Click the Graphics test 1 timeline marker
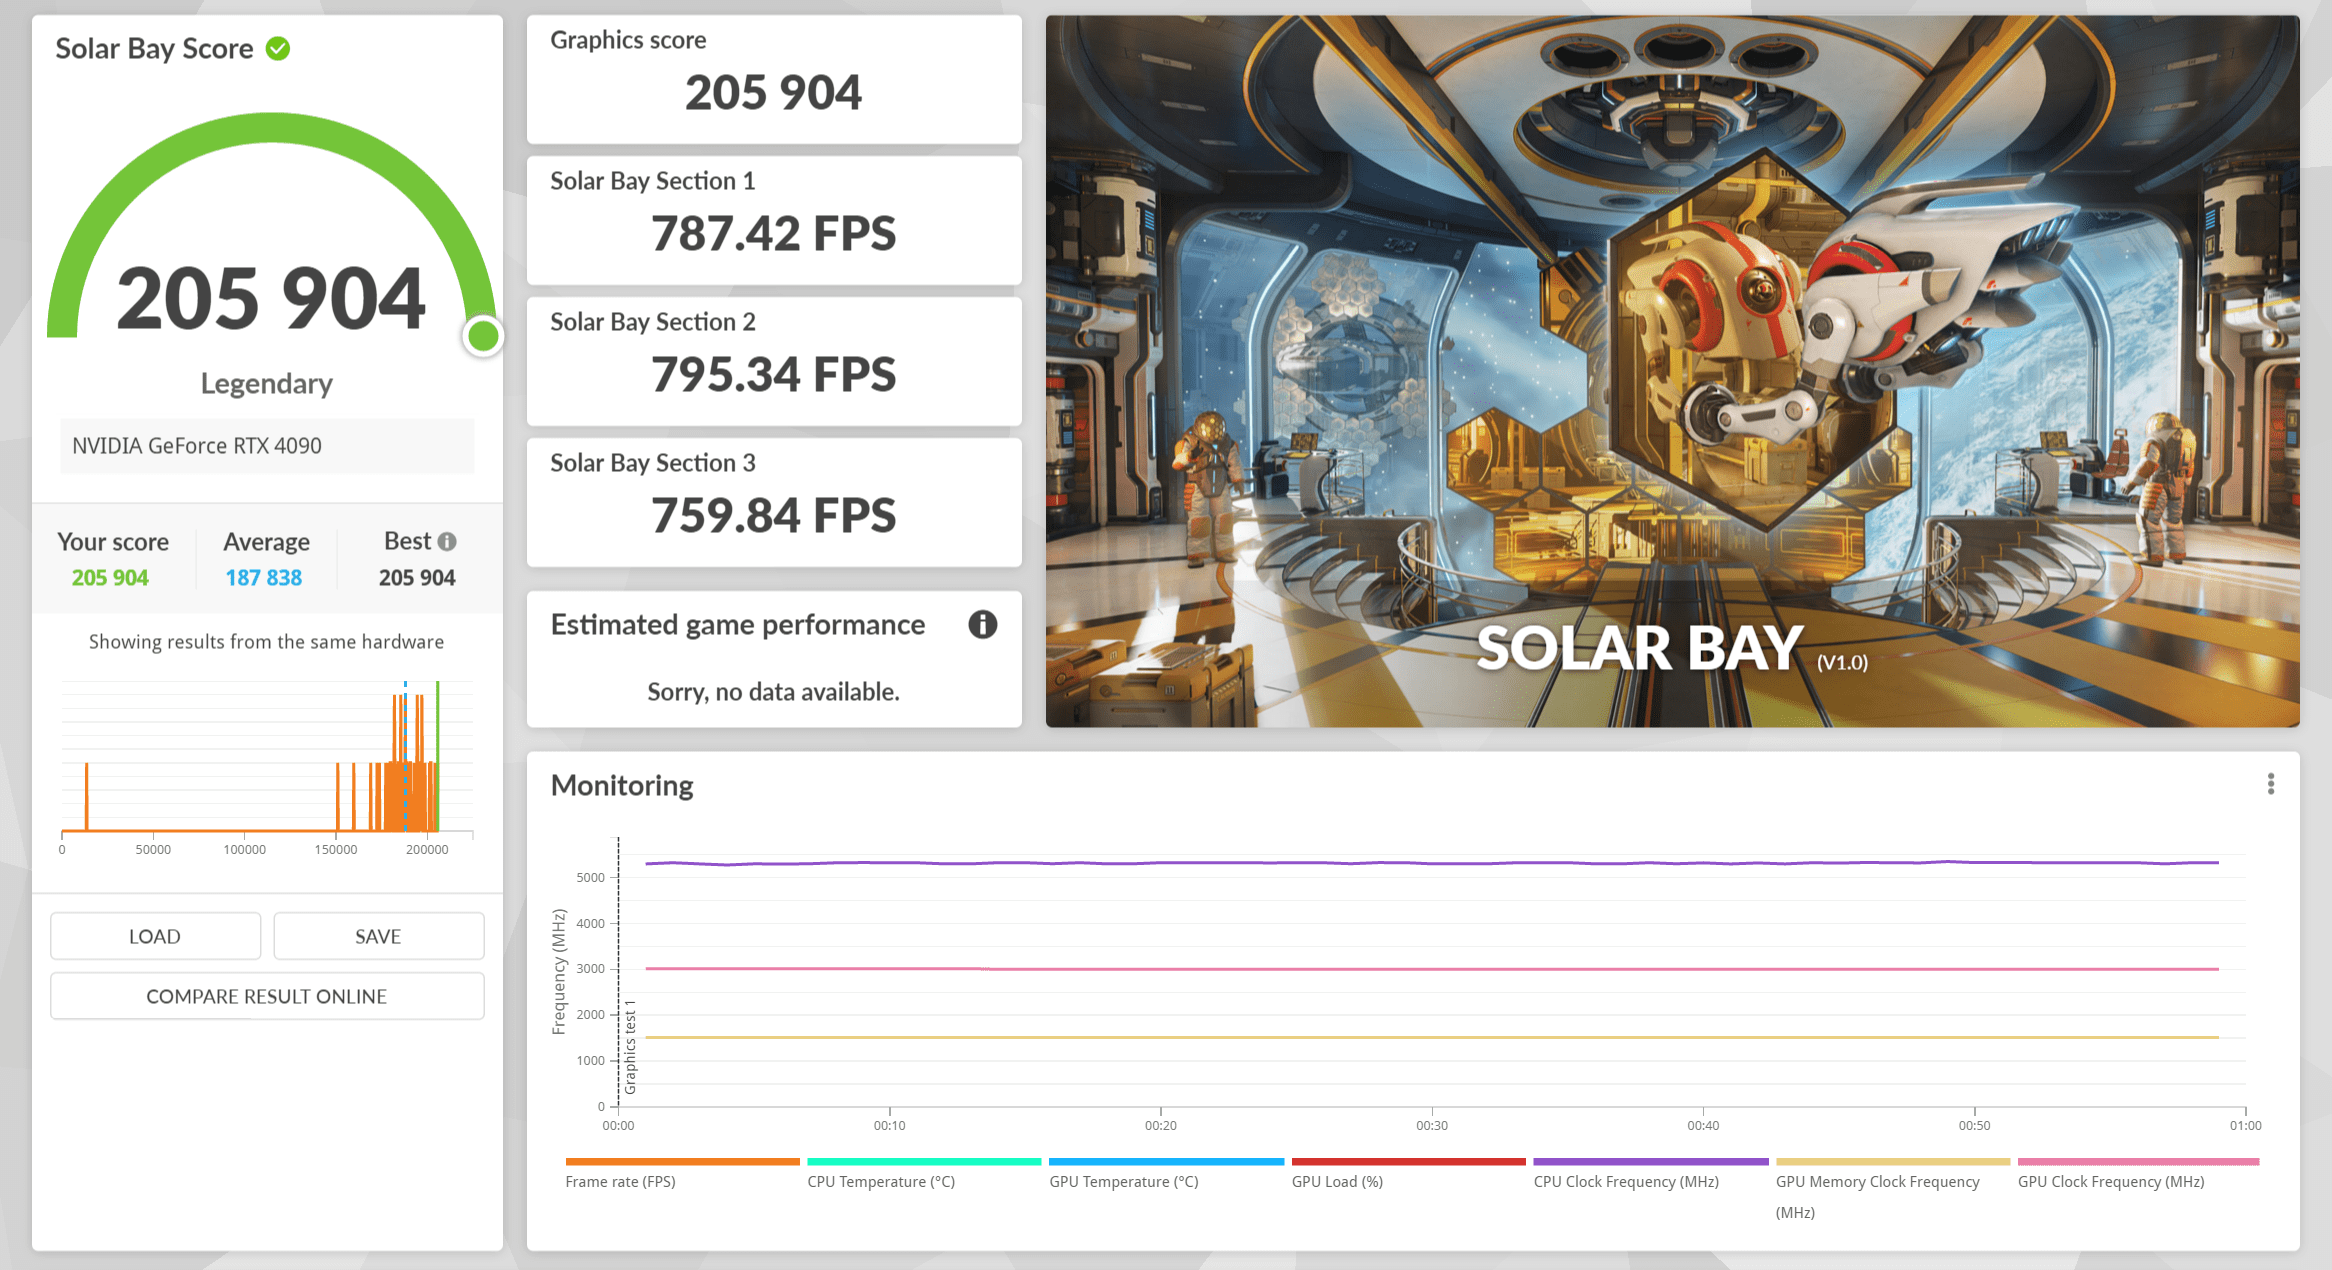The width and height of the screenshot is (2332, 1270). [630, 1046]
